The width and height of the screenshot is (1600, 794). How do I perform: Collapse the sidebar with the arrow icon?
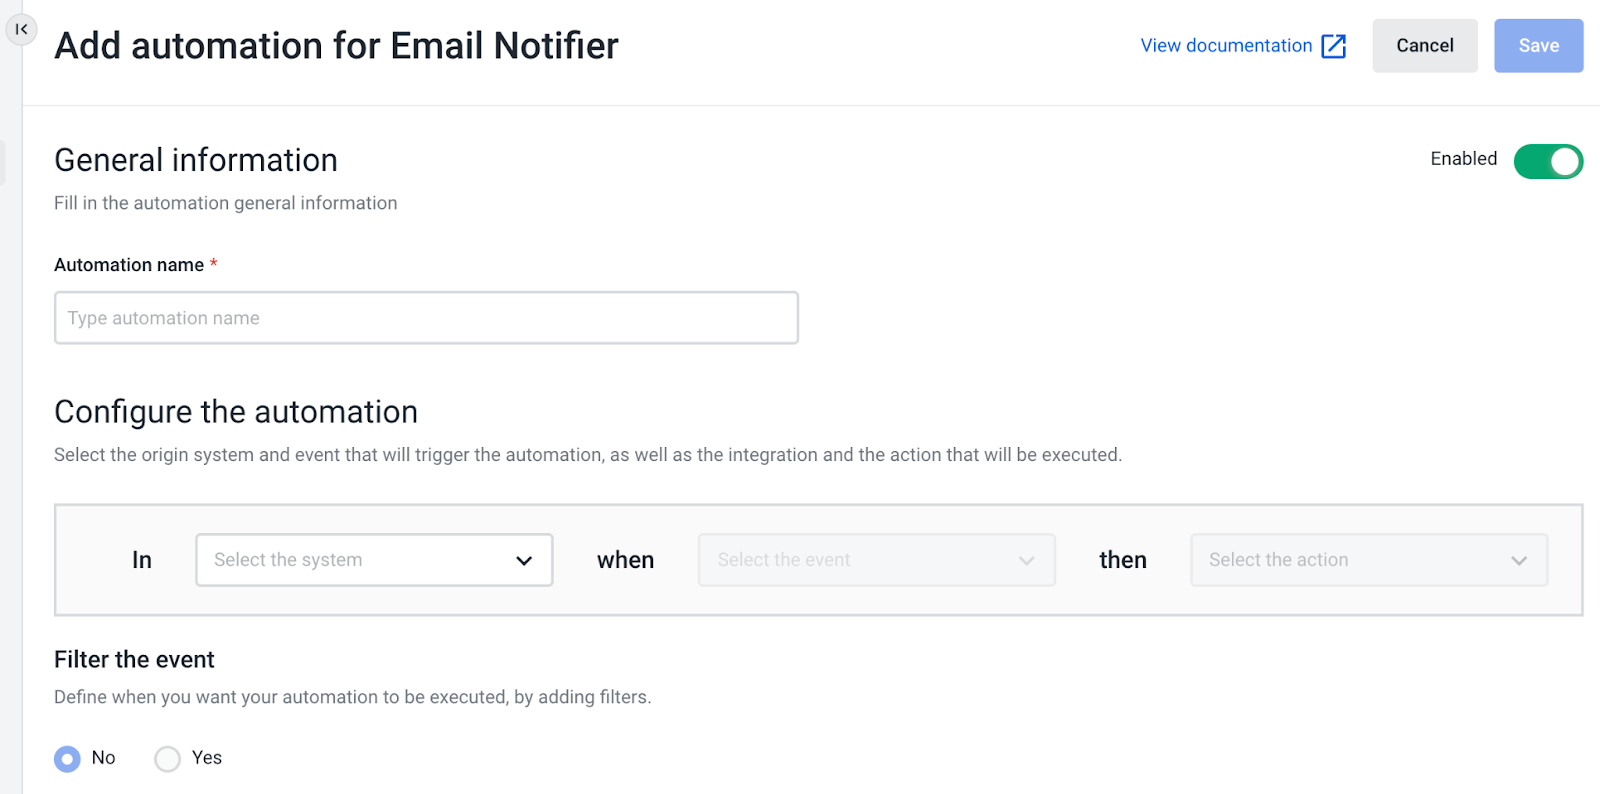[21, 30]
